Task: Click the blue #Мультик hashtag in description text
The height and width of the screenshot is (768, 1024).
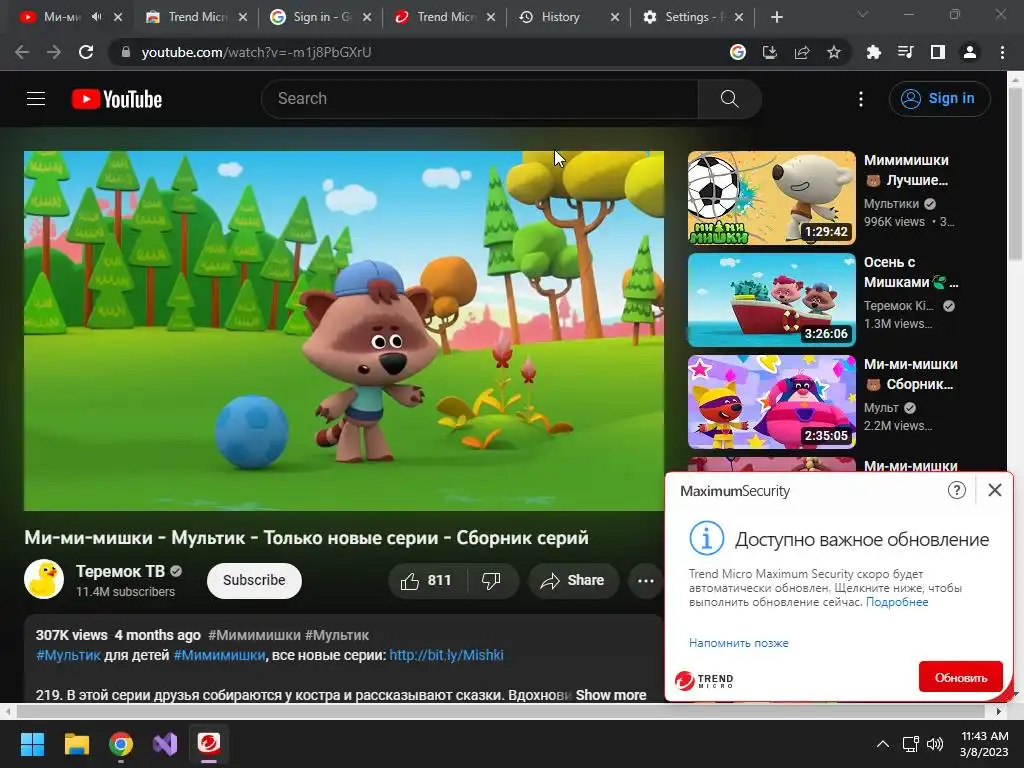Action: coord(68,655)
